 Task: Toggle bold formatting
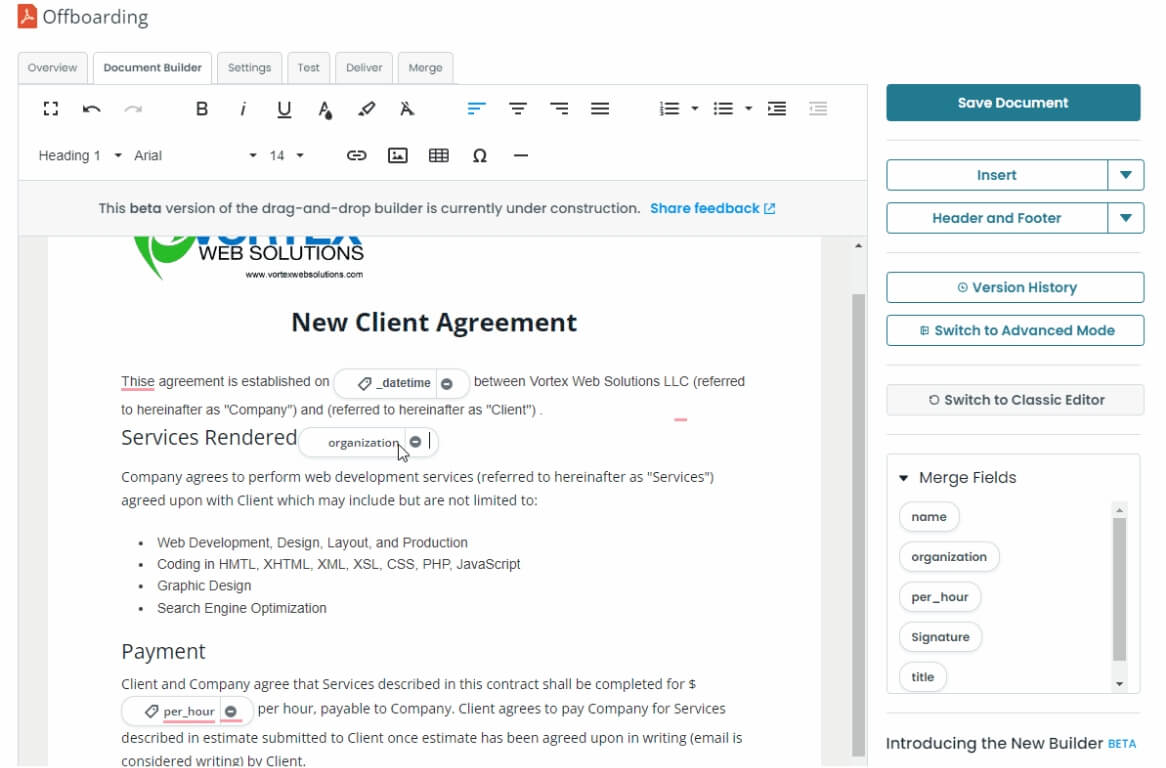(x=201, y=109)
